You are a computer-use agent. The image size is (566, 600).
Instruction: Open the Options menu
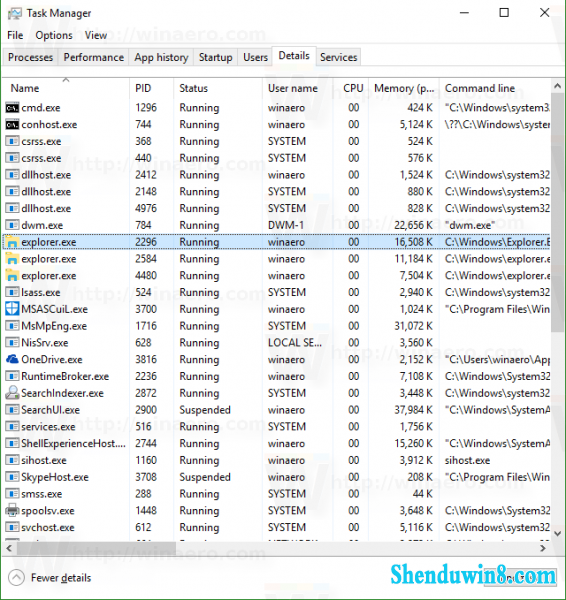coord(54,35)
